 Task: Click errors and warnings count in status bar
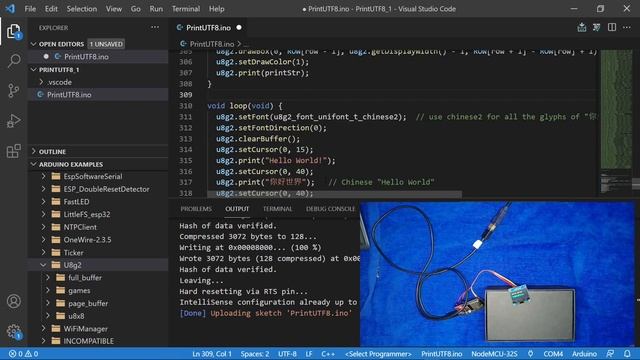pos(24,354)
